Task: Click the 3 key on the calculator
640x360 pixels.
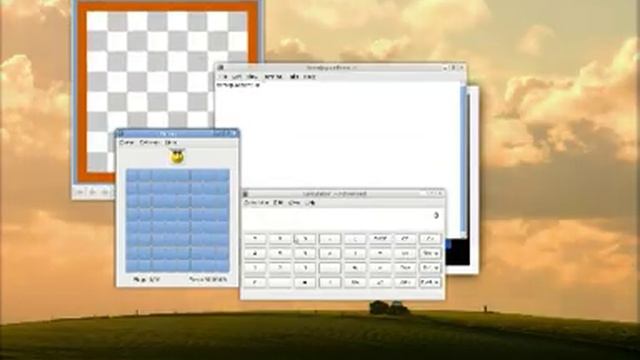Action: 305,268
